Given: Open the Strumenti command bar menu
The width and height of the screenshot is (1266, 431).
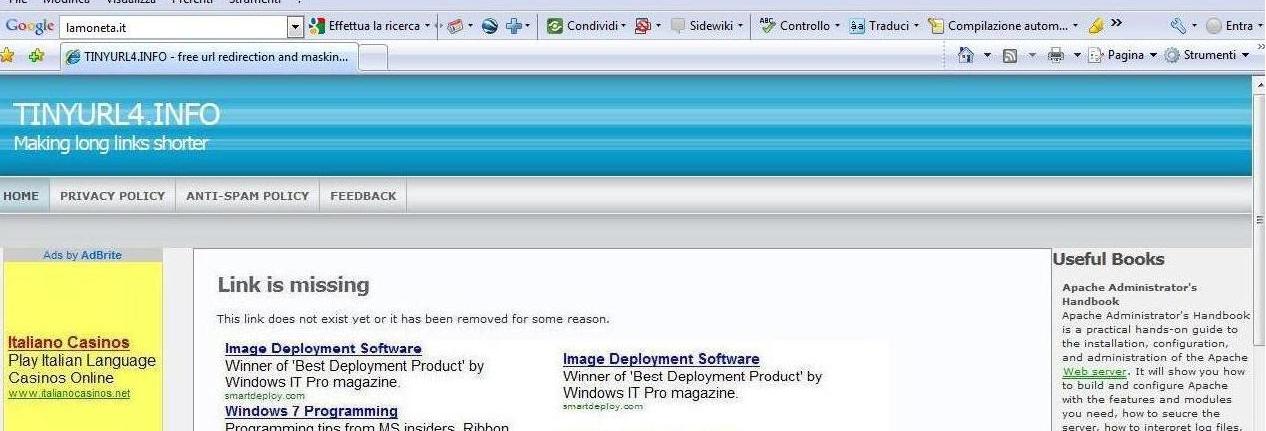Looking at the screenshot, I should click(1207, 55).
